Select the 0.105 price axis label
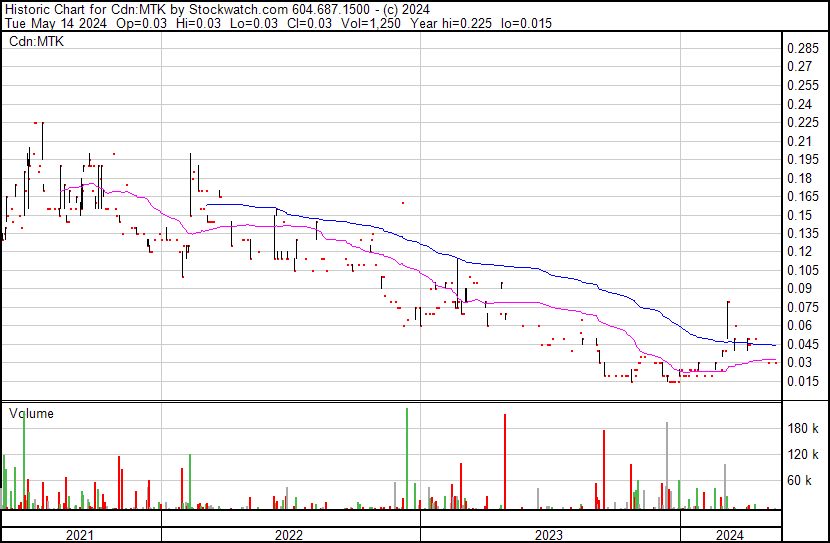The height and width of the screenshot is (543, 830). (802, 270)
